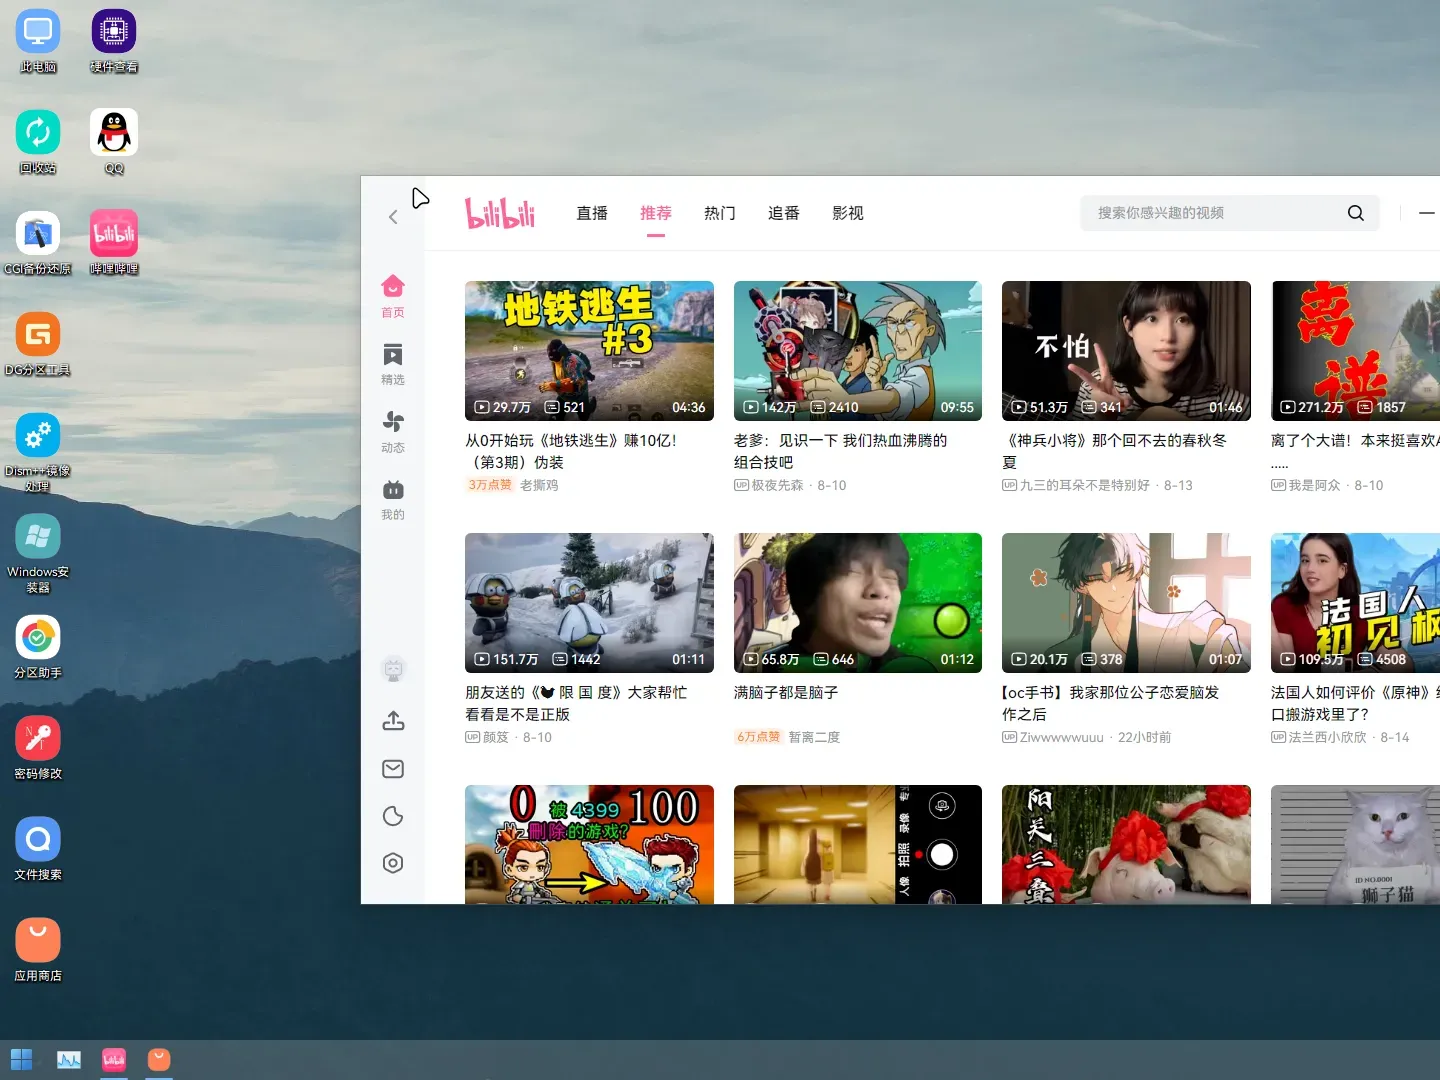Switch to the 追番 tab
Viewport: 1440px width, 1080px height.
coord(783,213)
